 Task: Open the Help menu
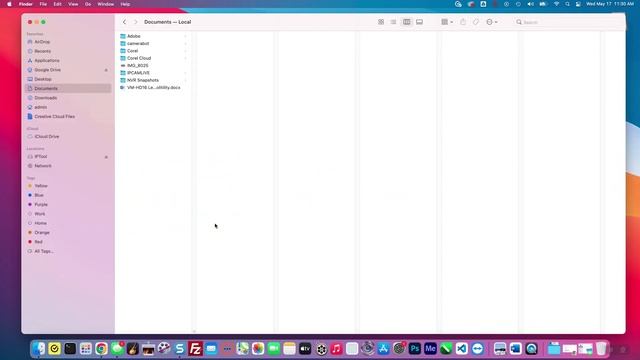pos(125,4)
